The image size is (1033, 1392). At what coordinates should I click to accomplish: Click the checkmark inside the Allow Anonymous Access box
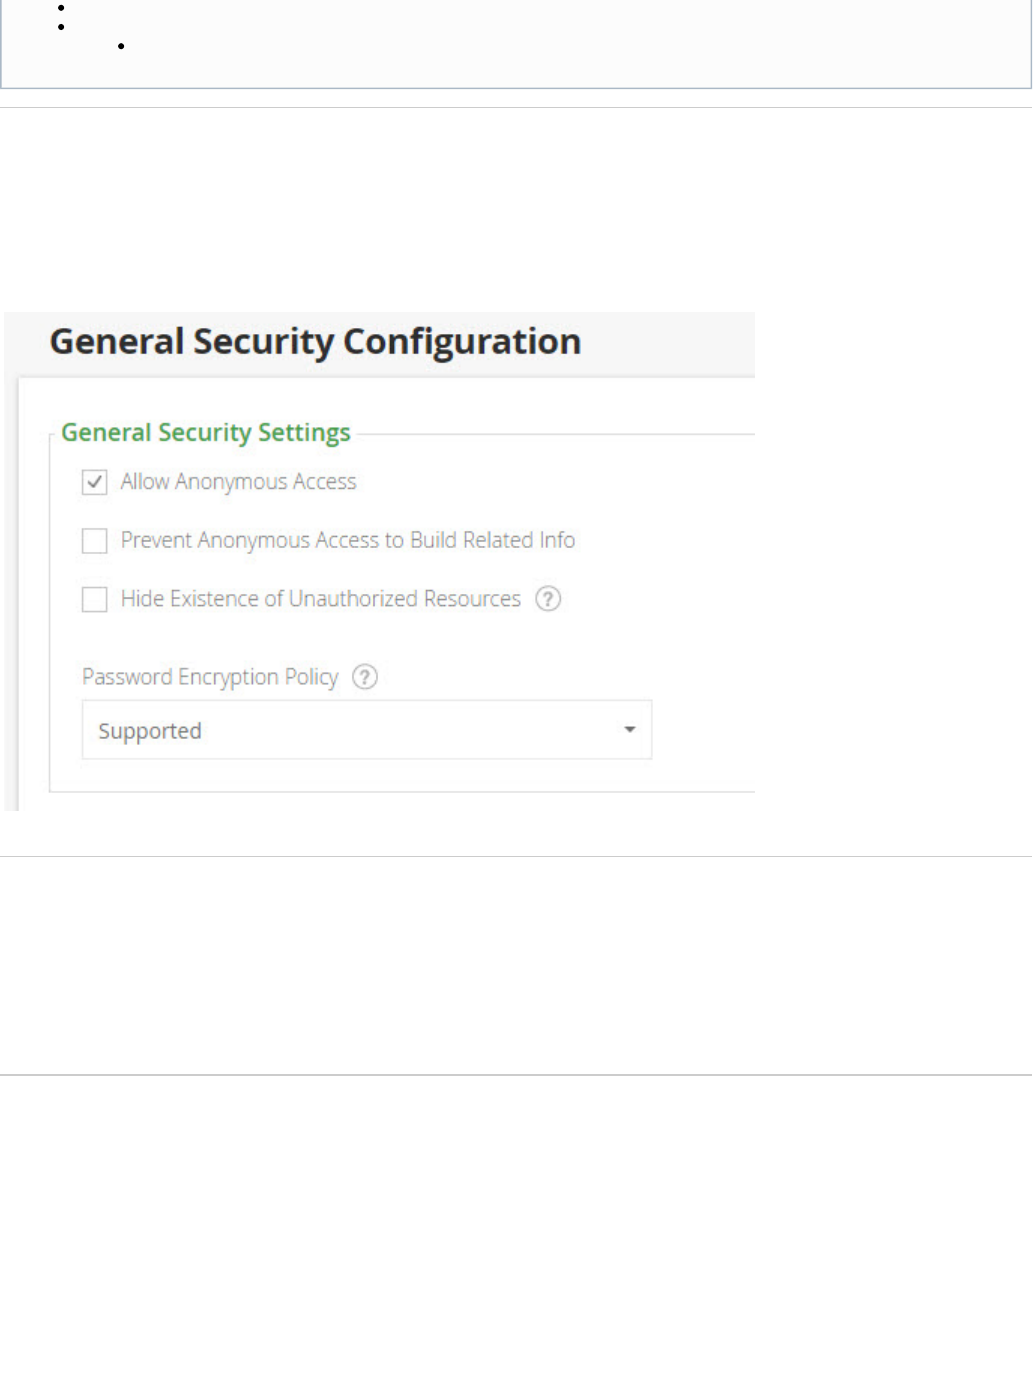click(x=95, y=482)
